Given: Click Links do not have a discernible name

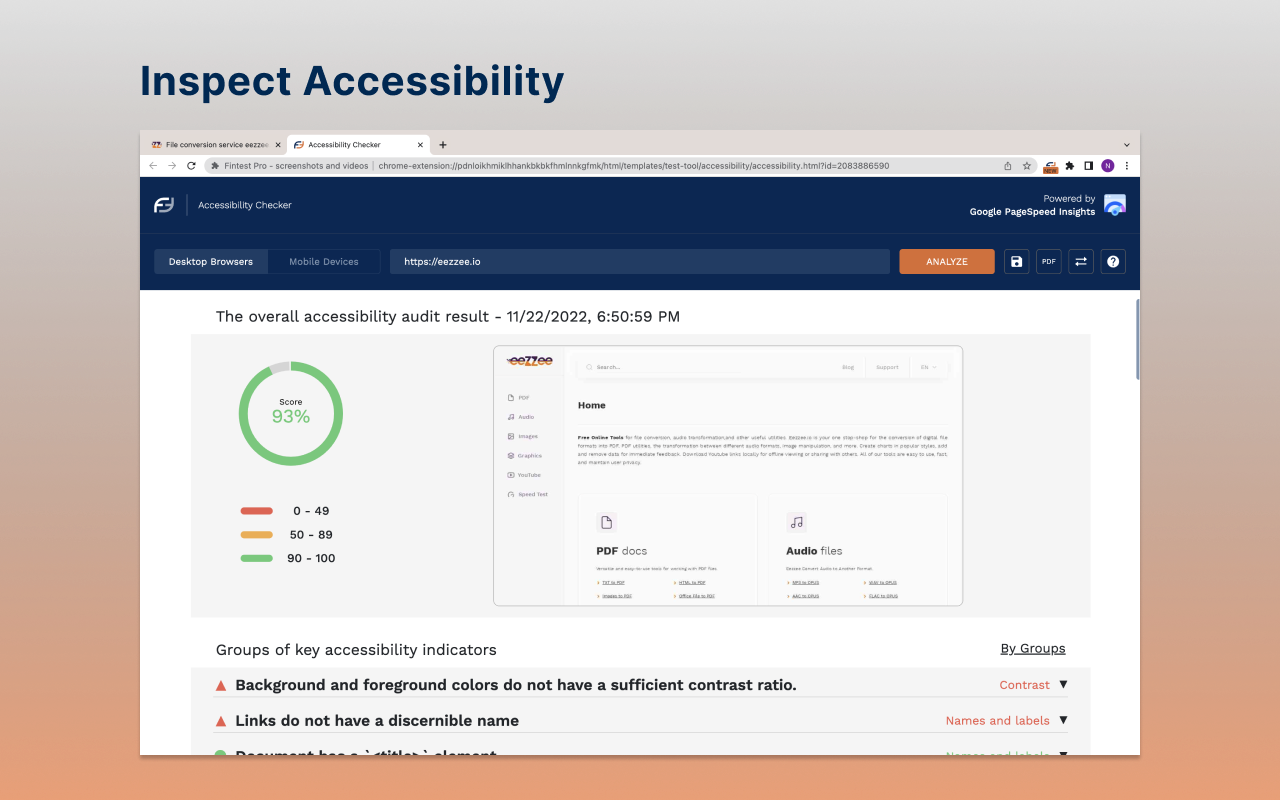Looking at the screenshot, I should point(377,720).
